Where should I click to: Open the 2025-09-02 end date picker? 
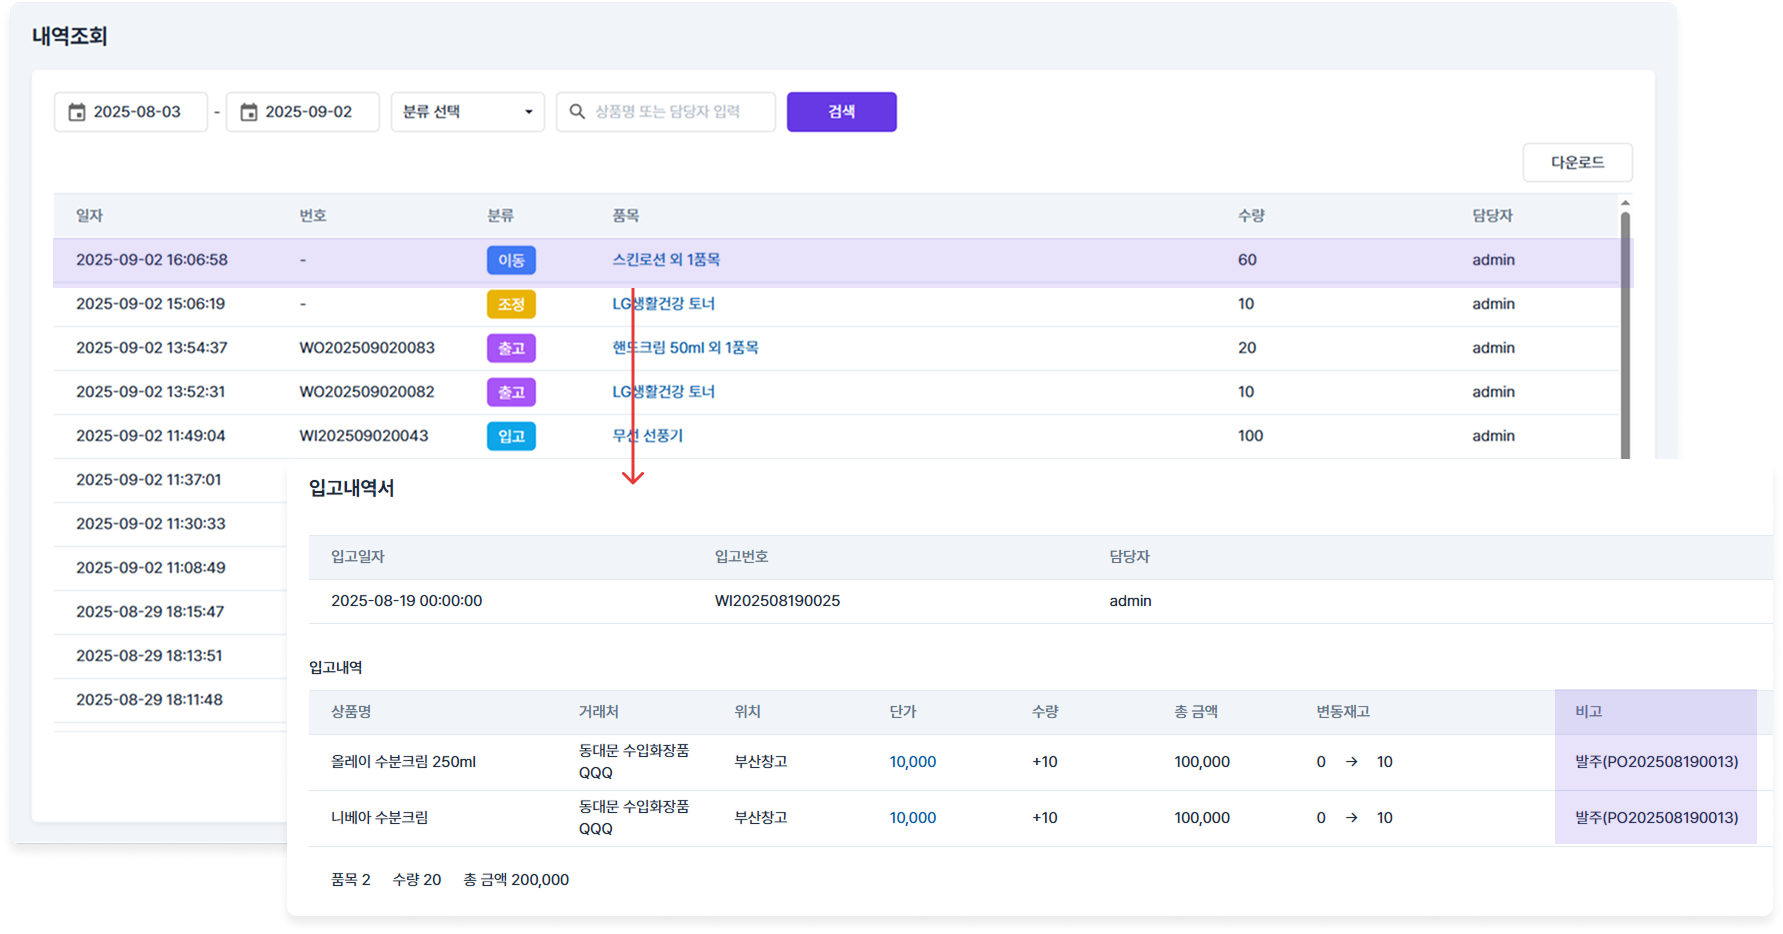[x=309, y=112]
